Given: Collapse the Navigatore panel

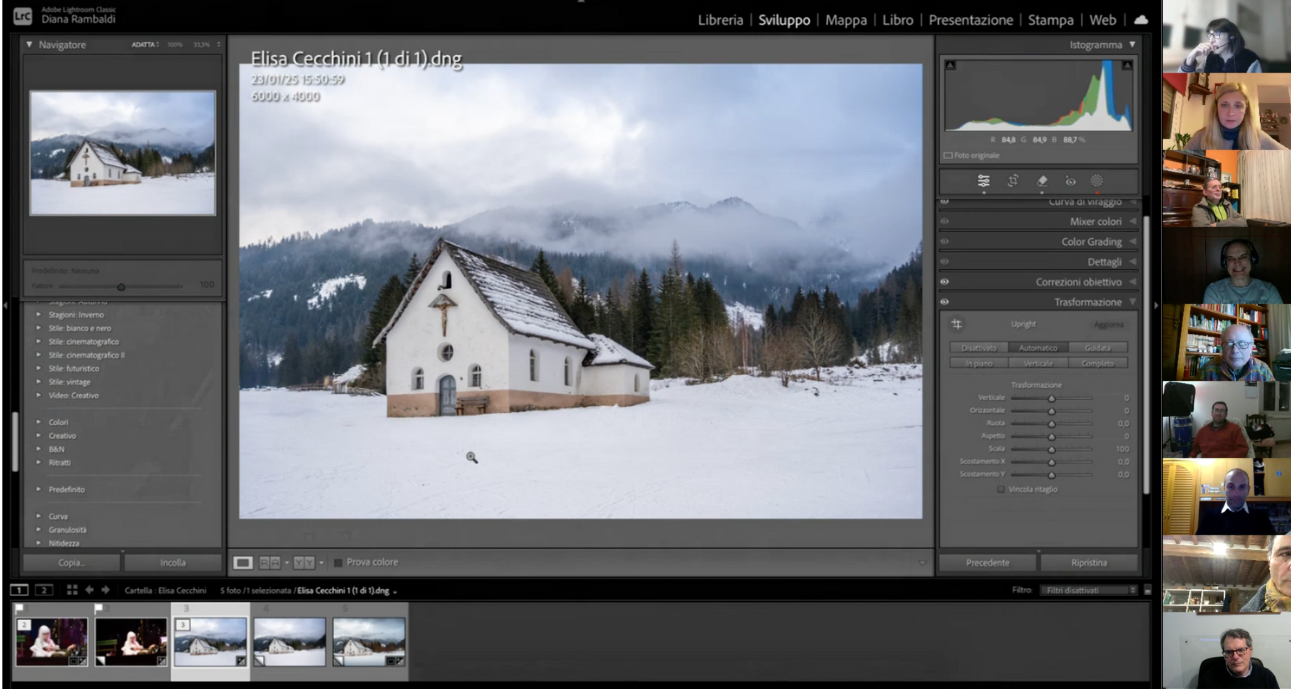Looking at the screenshot, I should point(29,45).
